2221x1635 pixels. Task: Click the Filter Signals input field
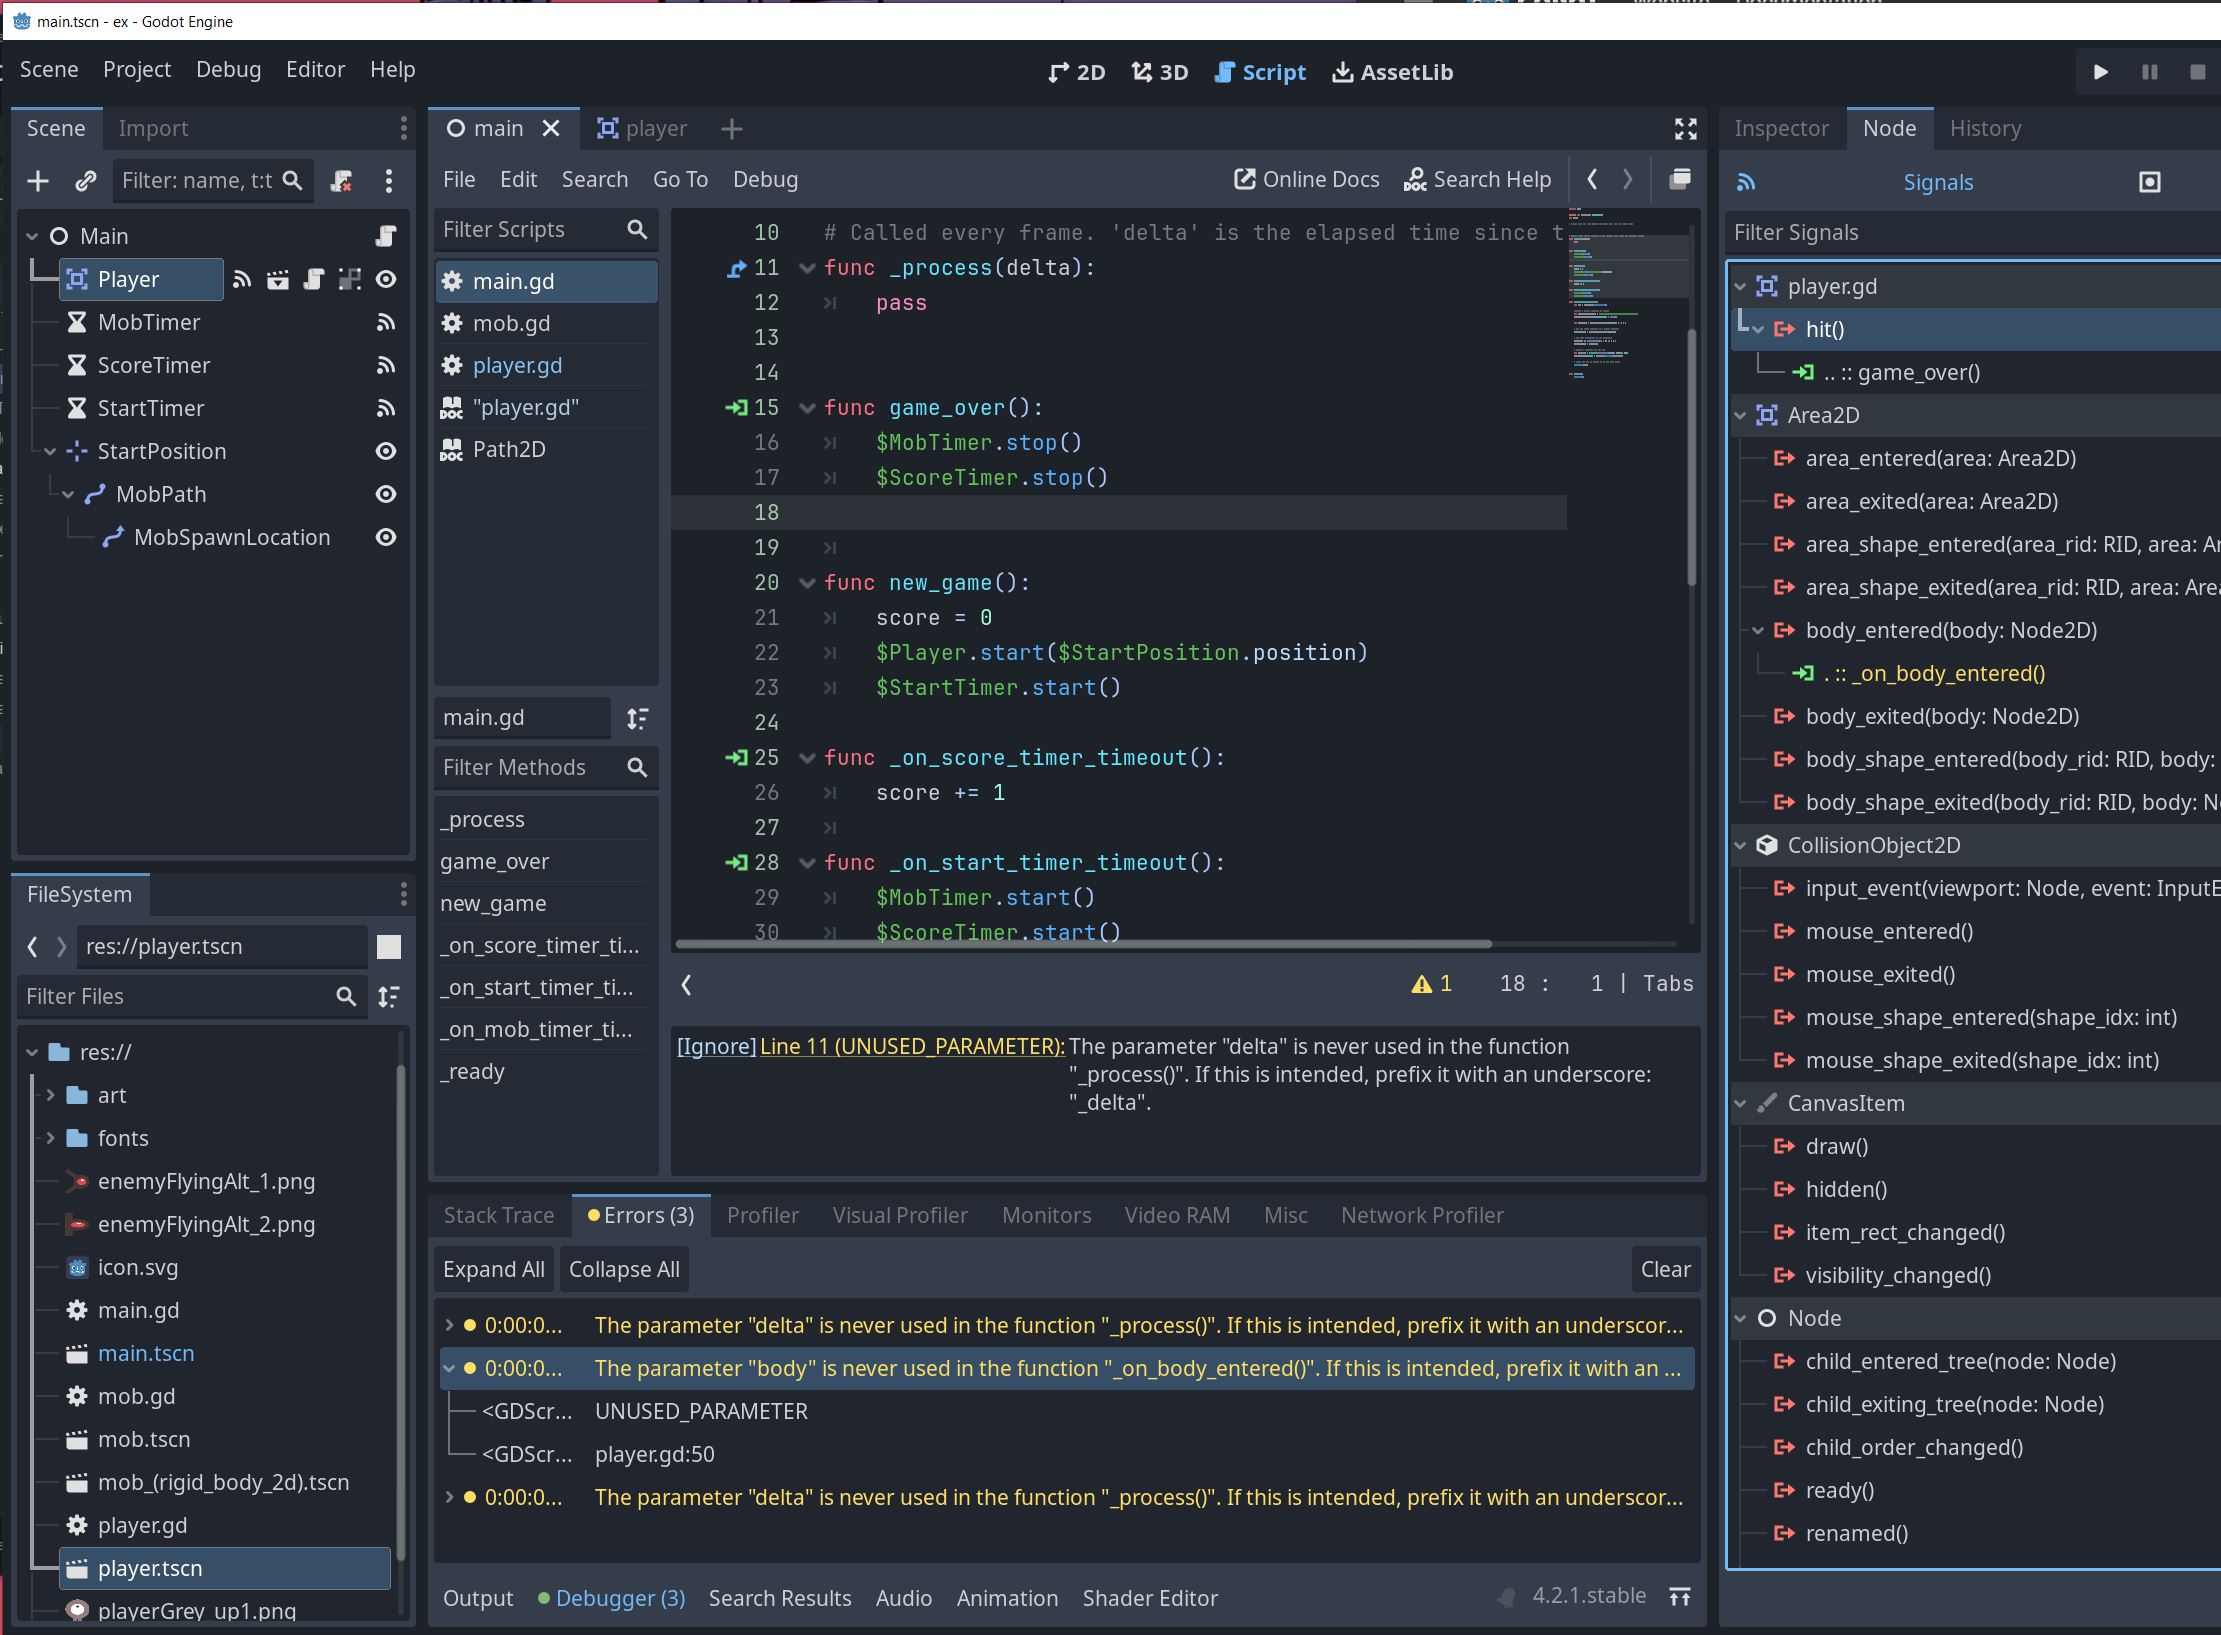[x=1970, y=233]
